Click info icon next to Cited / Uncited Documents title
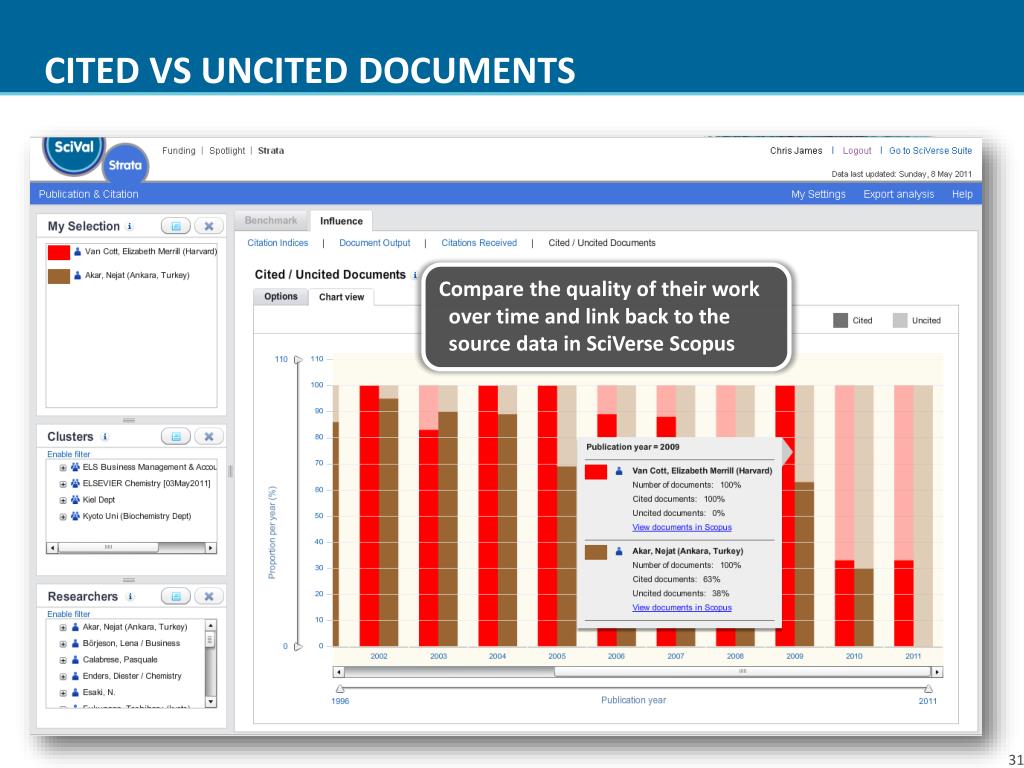The image size is (1024, 768). [x=415, y=275]
